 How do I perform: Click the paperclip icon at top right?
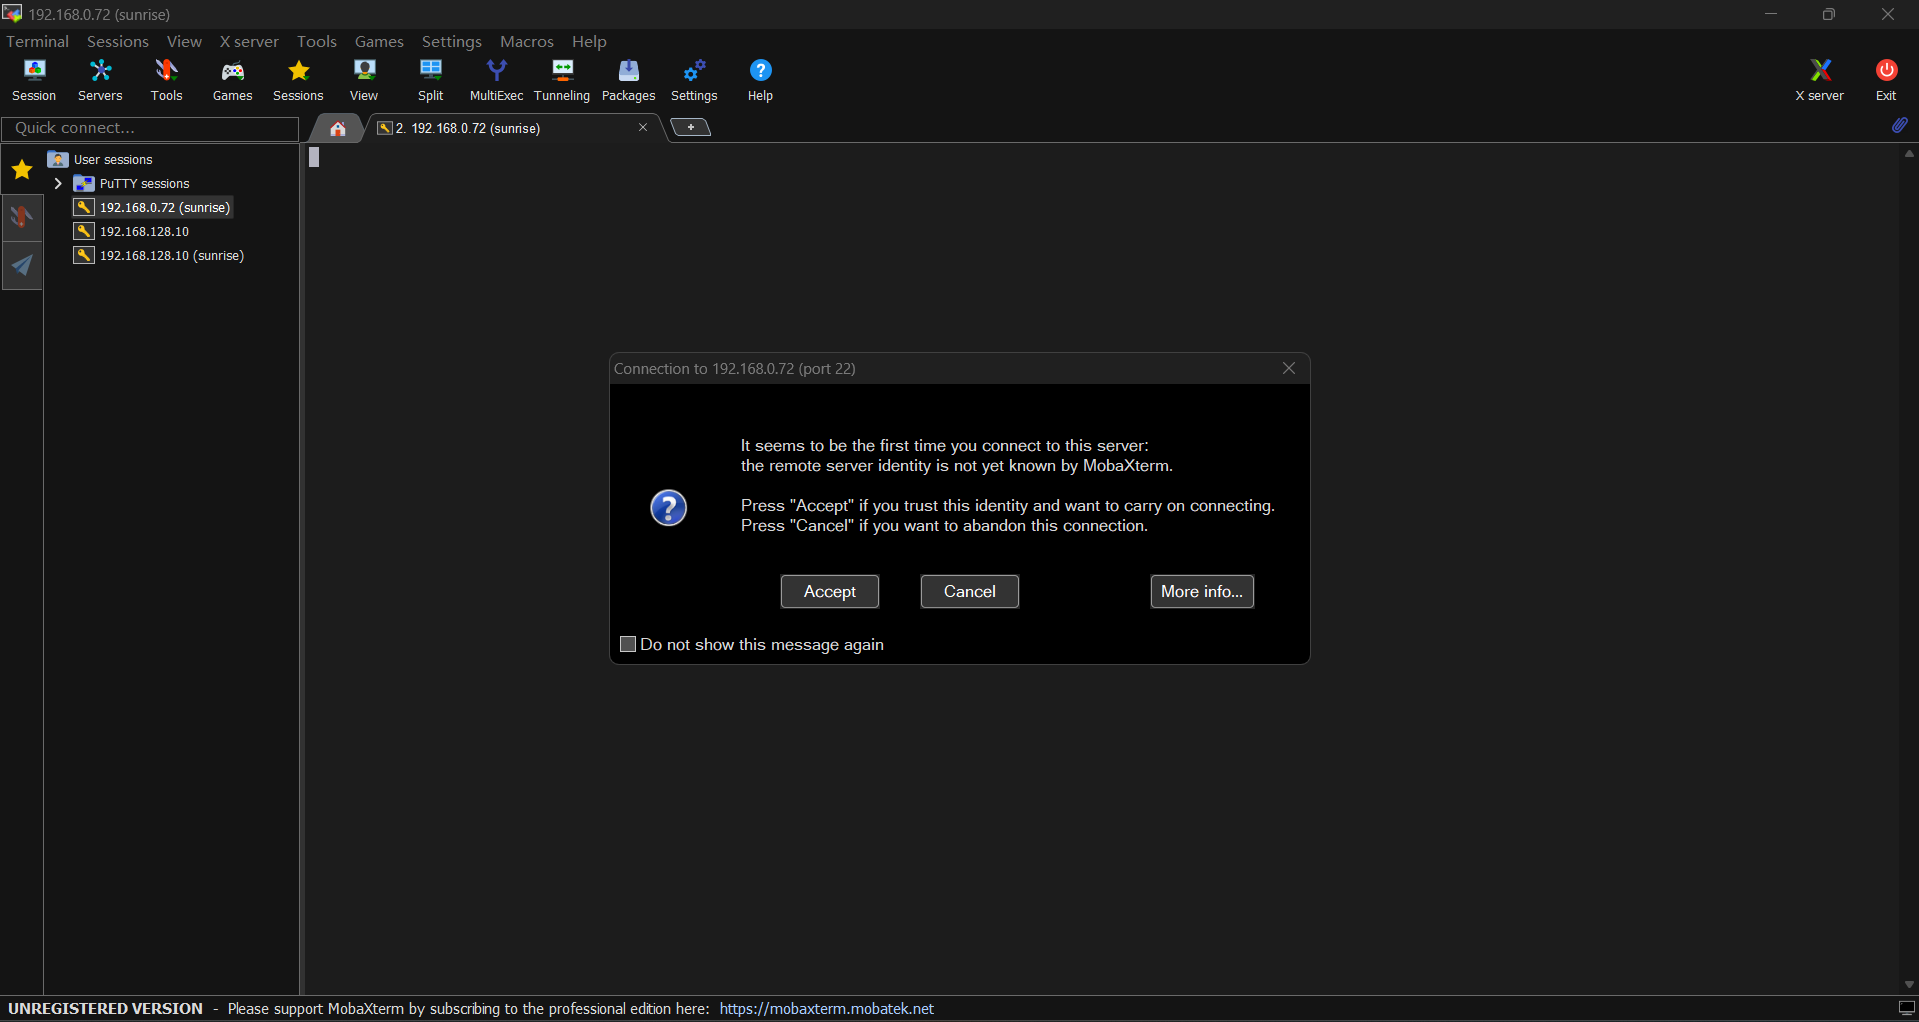pyautogui.click(x=1899, y=126)
